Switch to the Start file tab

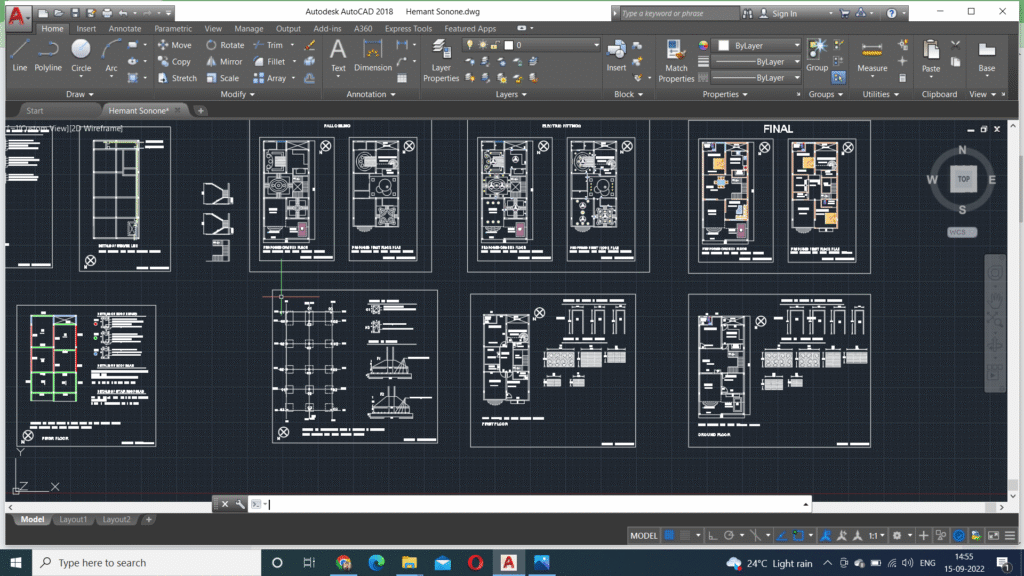coord(35,110)
